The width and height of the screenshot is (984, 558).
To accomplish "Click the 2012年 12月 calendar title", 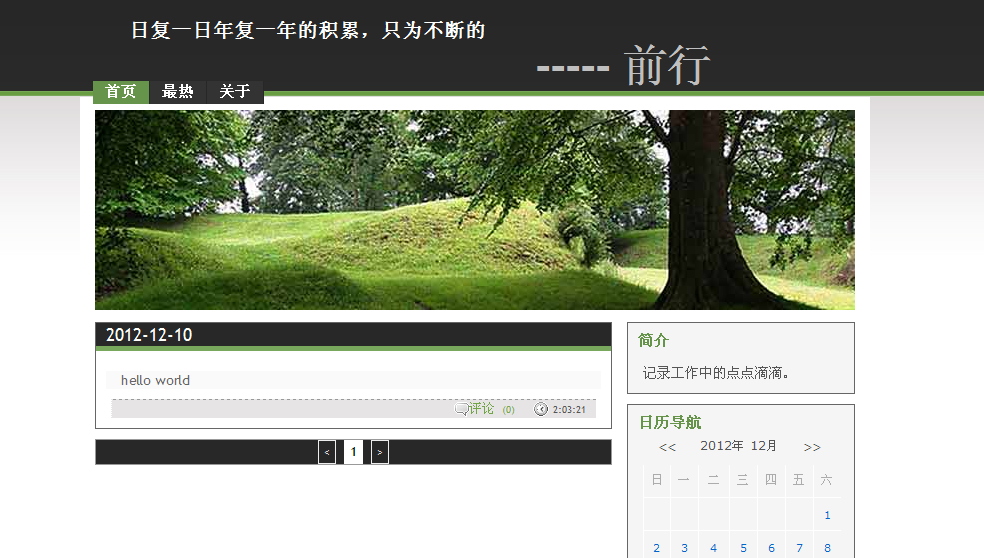I will (x=739, y=446).
